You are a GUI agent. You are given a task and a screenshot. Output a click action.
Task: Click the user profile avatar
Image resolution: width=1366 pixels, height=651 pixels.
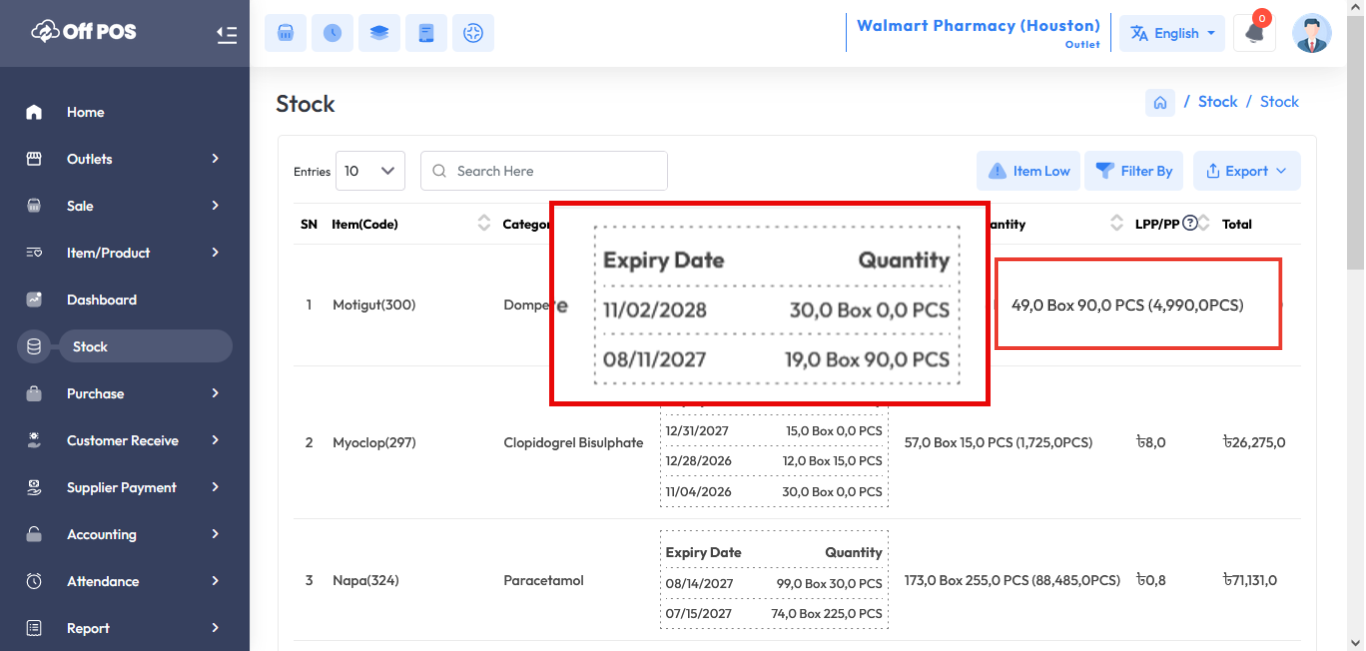(x=1311, y=33)
